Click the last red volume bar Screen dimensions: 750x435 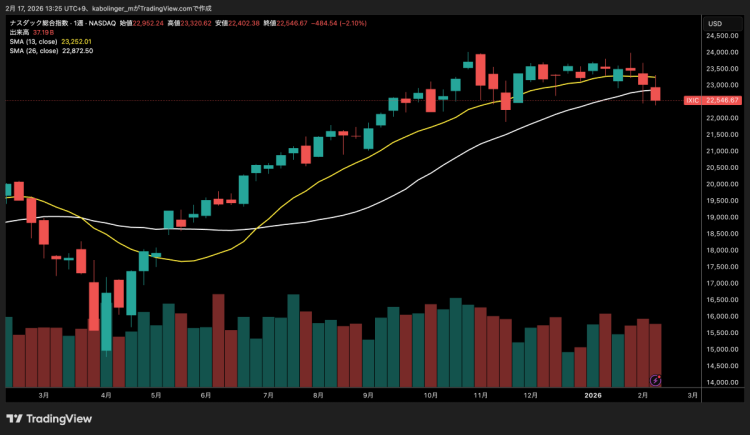(656, 355)
